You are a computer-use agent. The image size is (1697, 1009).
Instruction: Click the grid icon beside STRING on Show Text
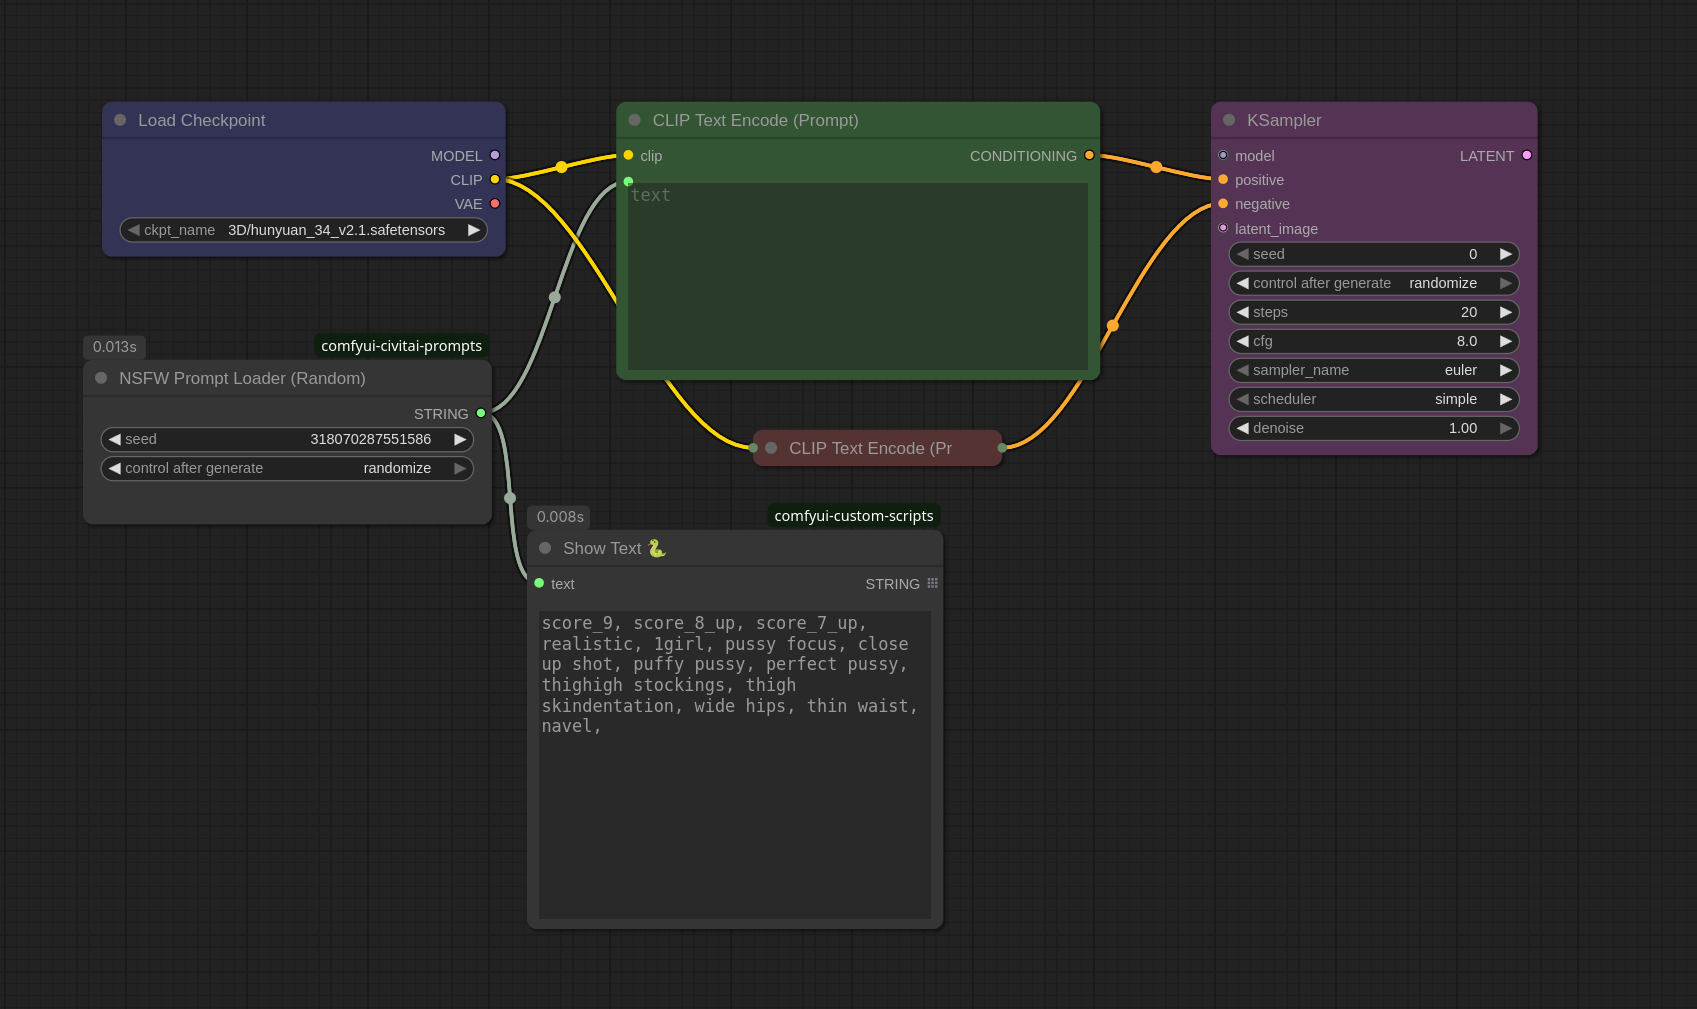pyautogui.click(x=932, y=583)
